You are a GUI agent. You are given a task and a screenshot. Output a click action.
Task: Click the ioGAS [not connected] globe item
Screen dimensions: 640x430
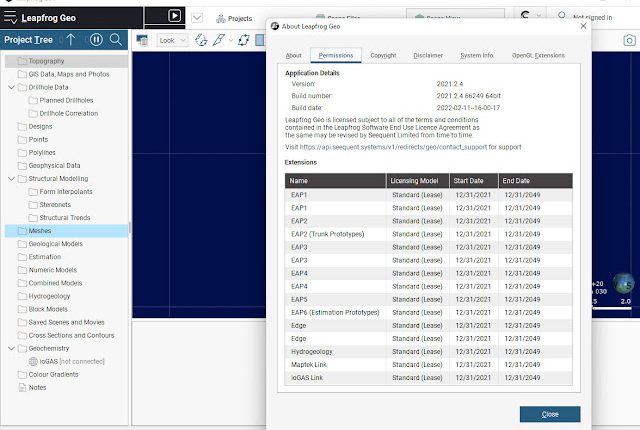click(67, 361)
